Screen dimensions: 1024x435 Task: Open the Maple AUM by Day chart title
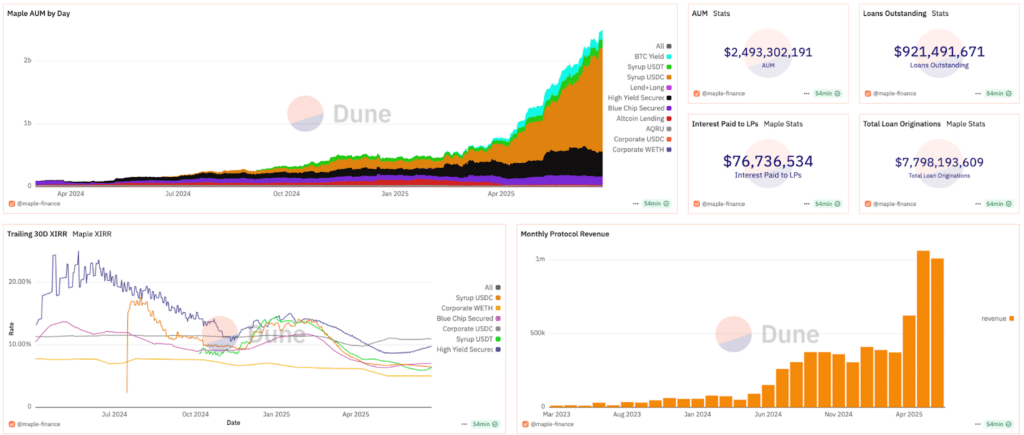(x=39, y=14)
